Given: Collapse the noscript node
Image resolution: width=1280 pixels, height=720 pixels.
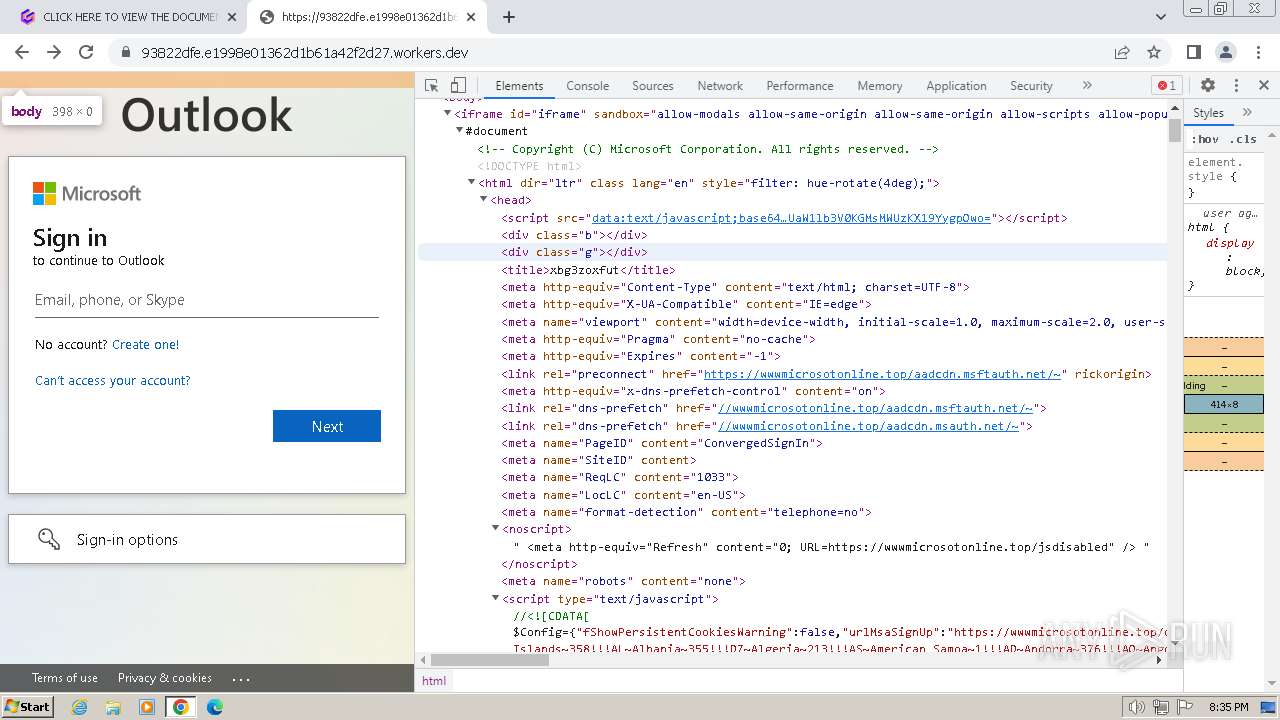Looking at the screenshot, I should (x=495, y=529).
